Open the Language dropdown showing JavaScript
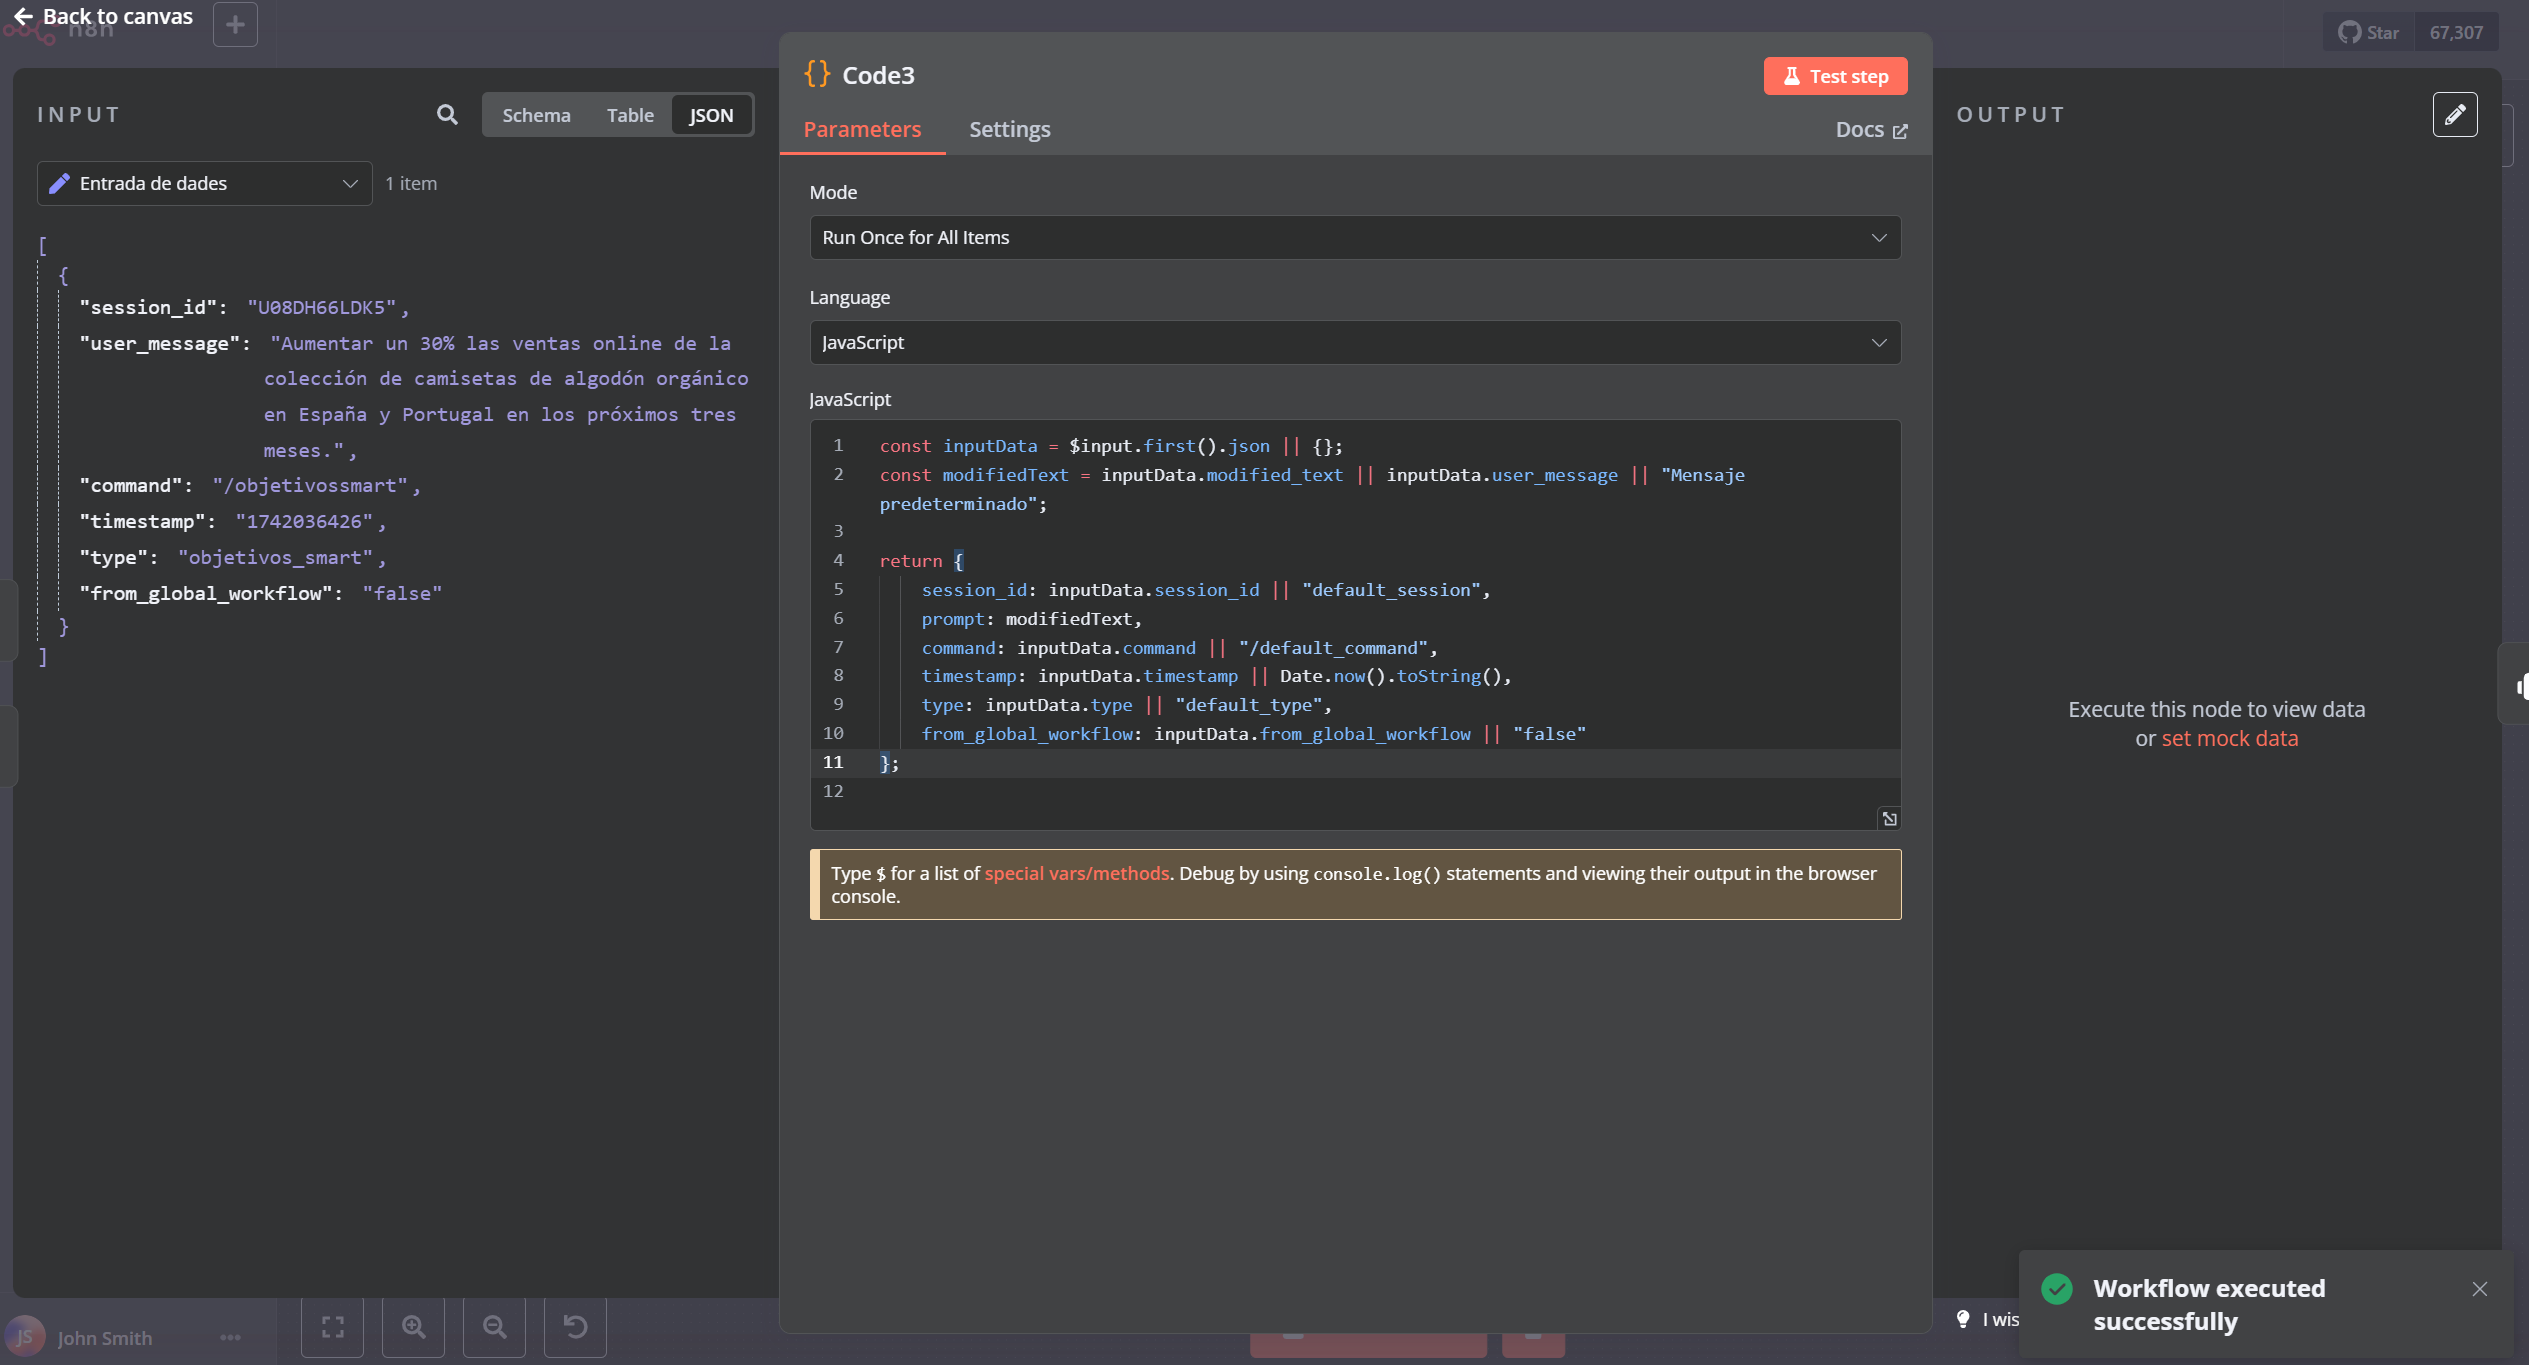This screenshot has width=2529, height=1365. 1354,343
